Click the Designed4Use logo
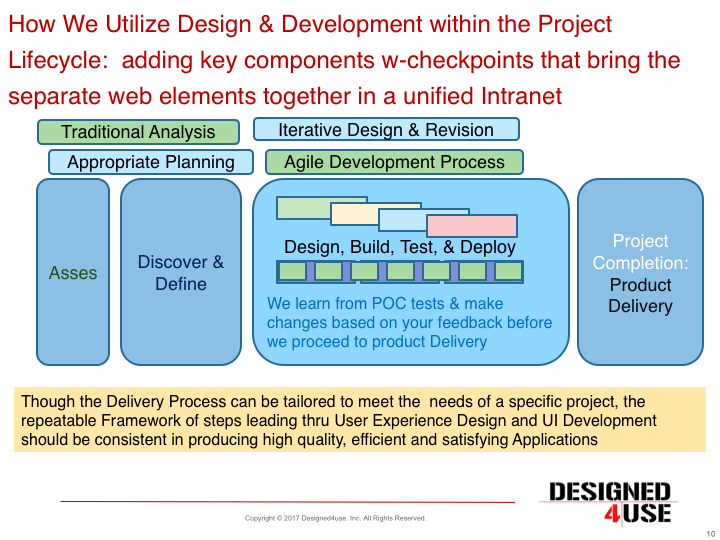Viewport: 720px width, 540px height. tap(609, 503)
